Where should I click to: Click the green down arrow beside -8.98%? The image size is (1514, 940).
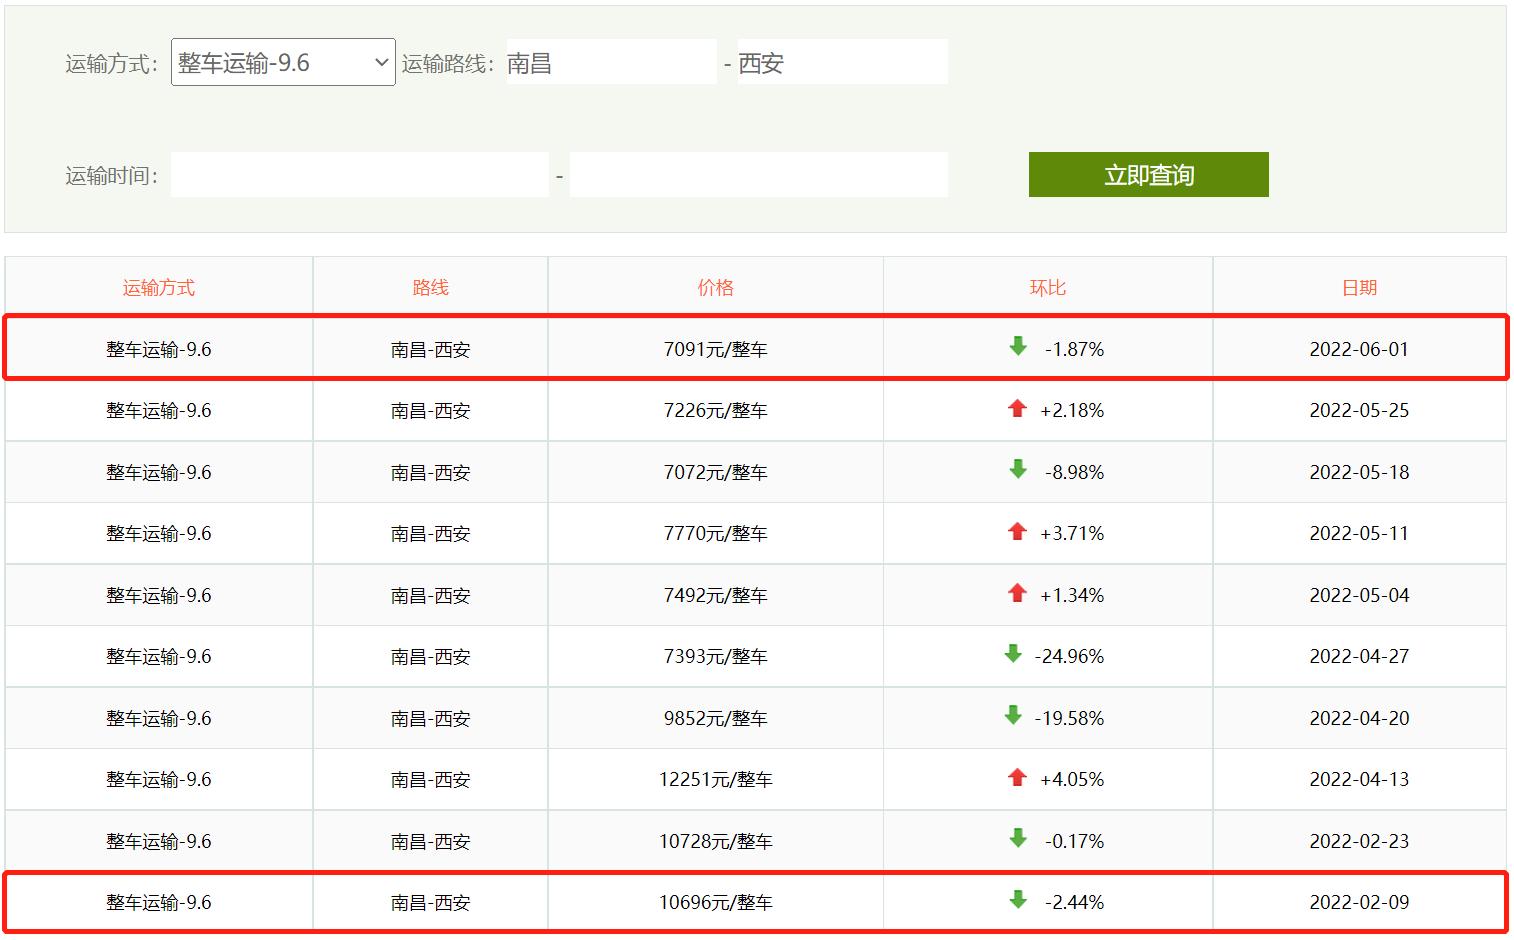1017,471
